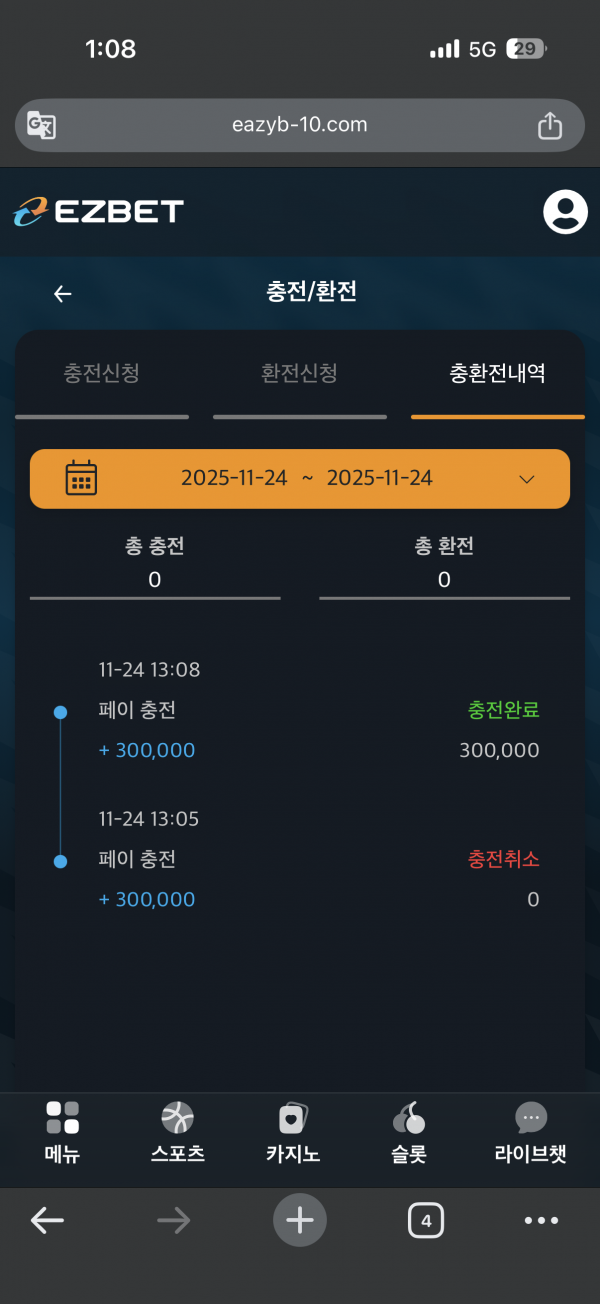The height and width of the screenshot is (1304, 600).
Task: Tap the eazyb-10.com address field
Action: coord(299,125)
